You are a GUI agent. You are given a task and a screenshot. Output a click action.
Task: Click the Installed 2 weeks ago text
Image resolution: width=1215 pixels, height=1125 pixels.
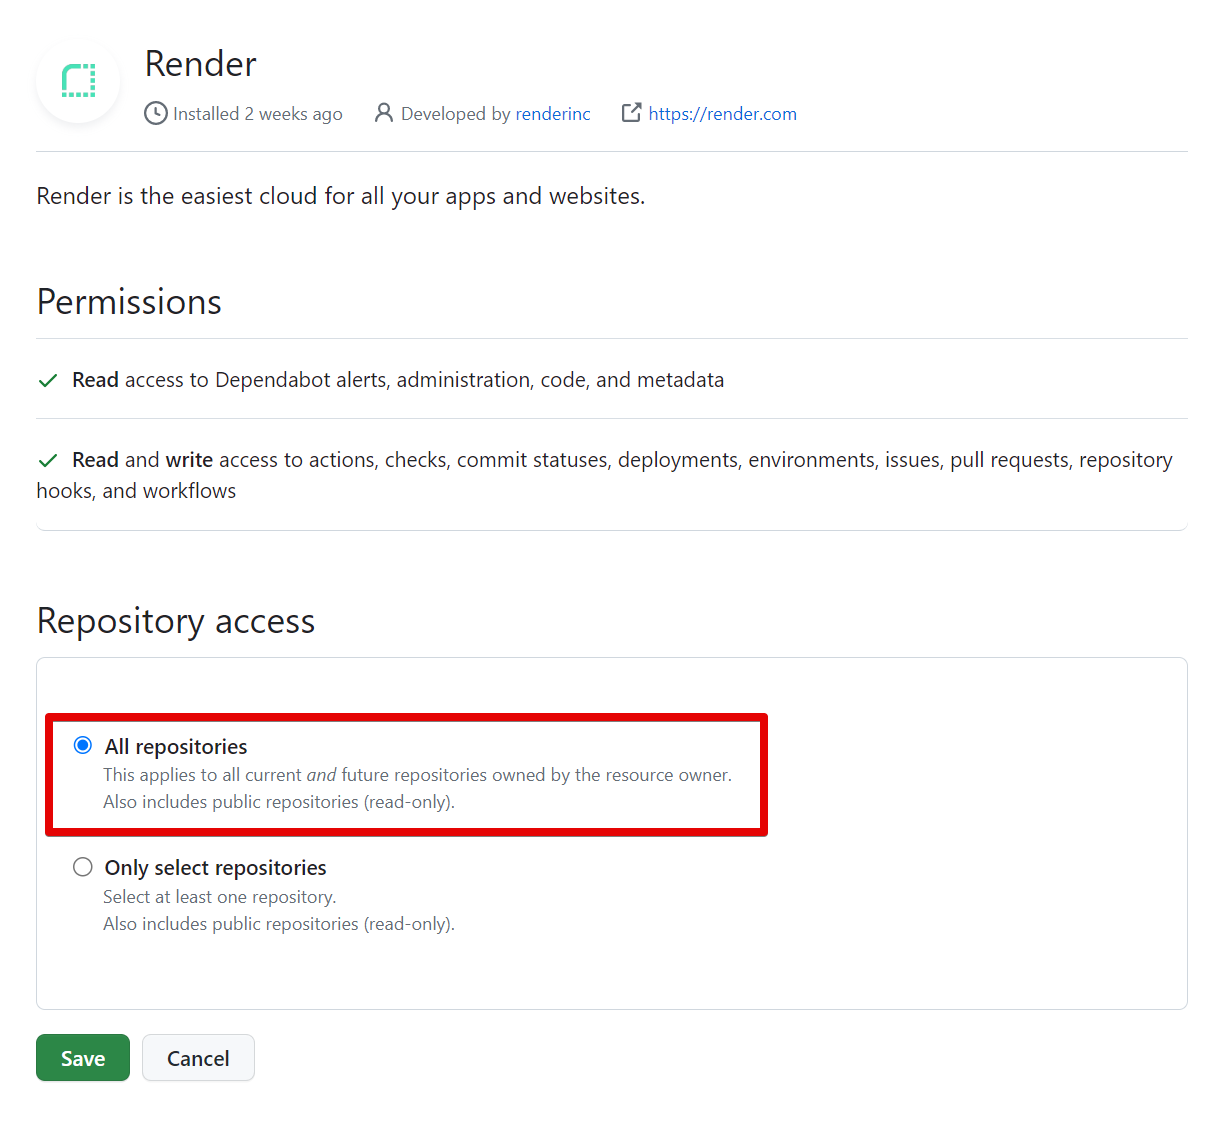click(x=257, y=113)
